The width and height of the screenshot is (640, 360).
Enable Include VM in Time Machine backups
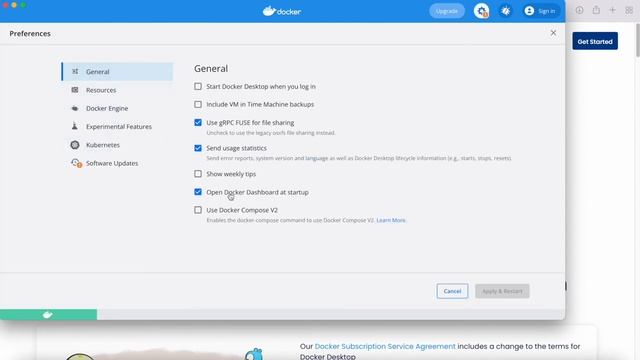(198, 104)
